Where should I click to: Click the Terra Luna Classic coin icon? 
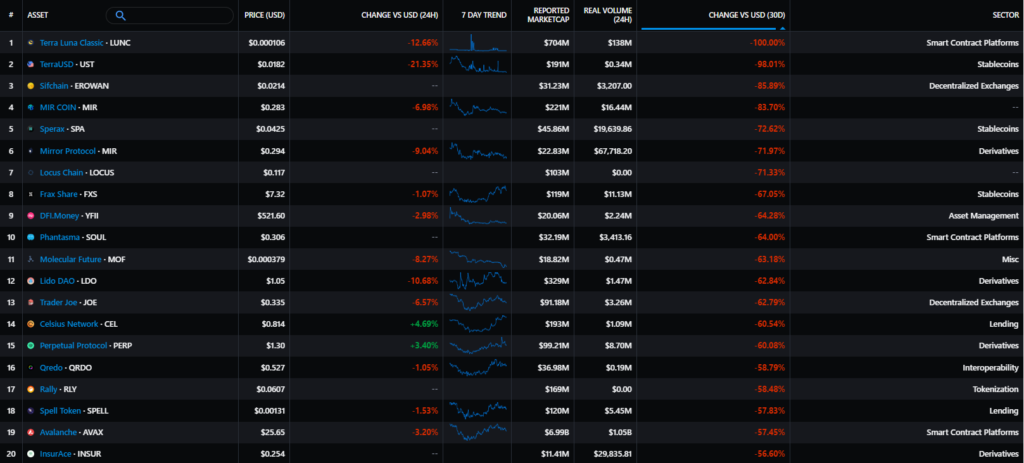point(31,42)
